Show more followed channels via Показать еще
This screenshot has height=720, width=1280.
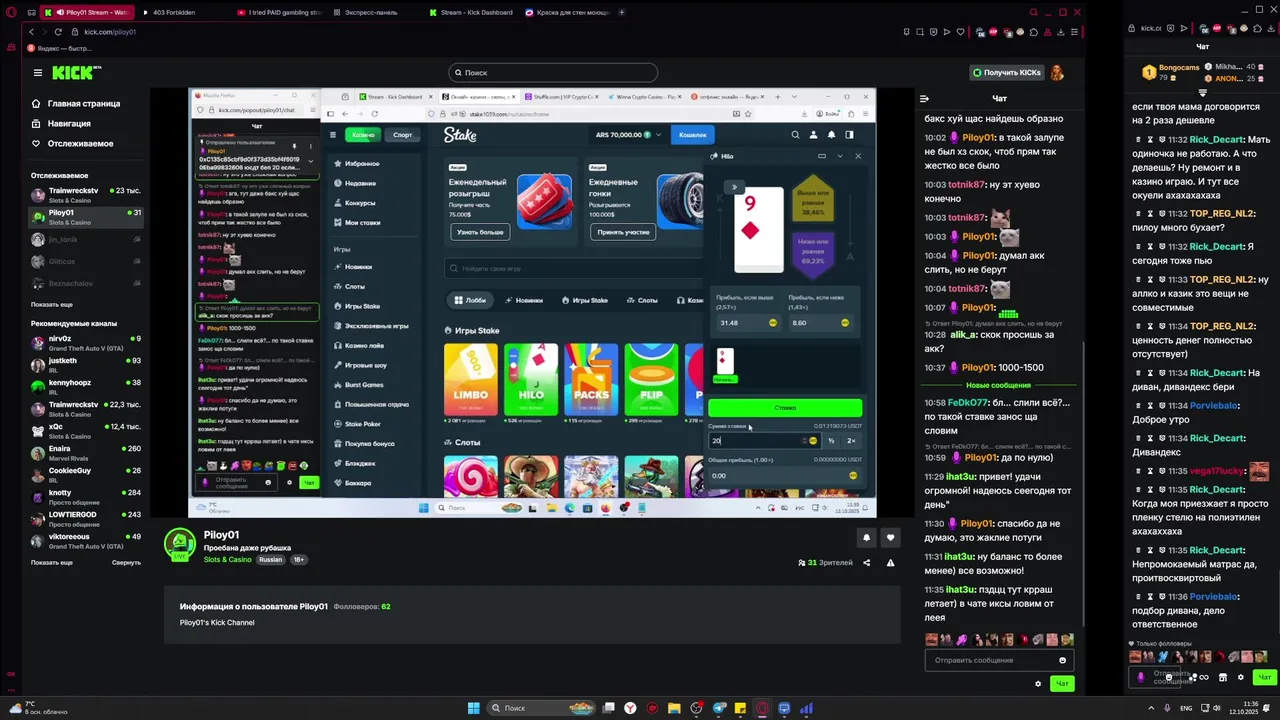52,304
